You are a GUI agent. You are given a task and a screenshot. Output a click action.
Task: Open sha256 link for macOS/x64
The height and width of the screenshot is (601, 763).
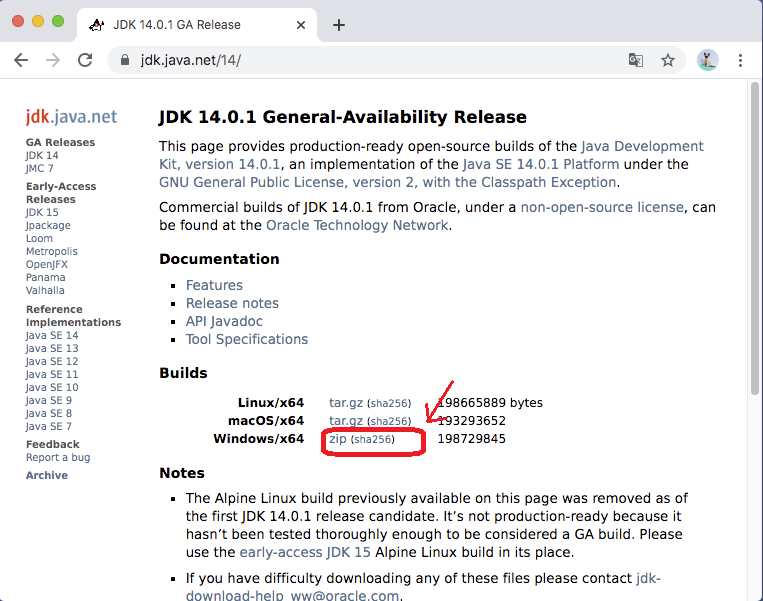389,422
